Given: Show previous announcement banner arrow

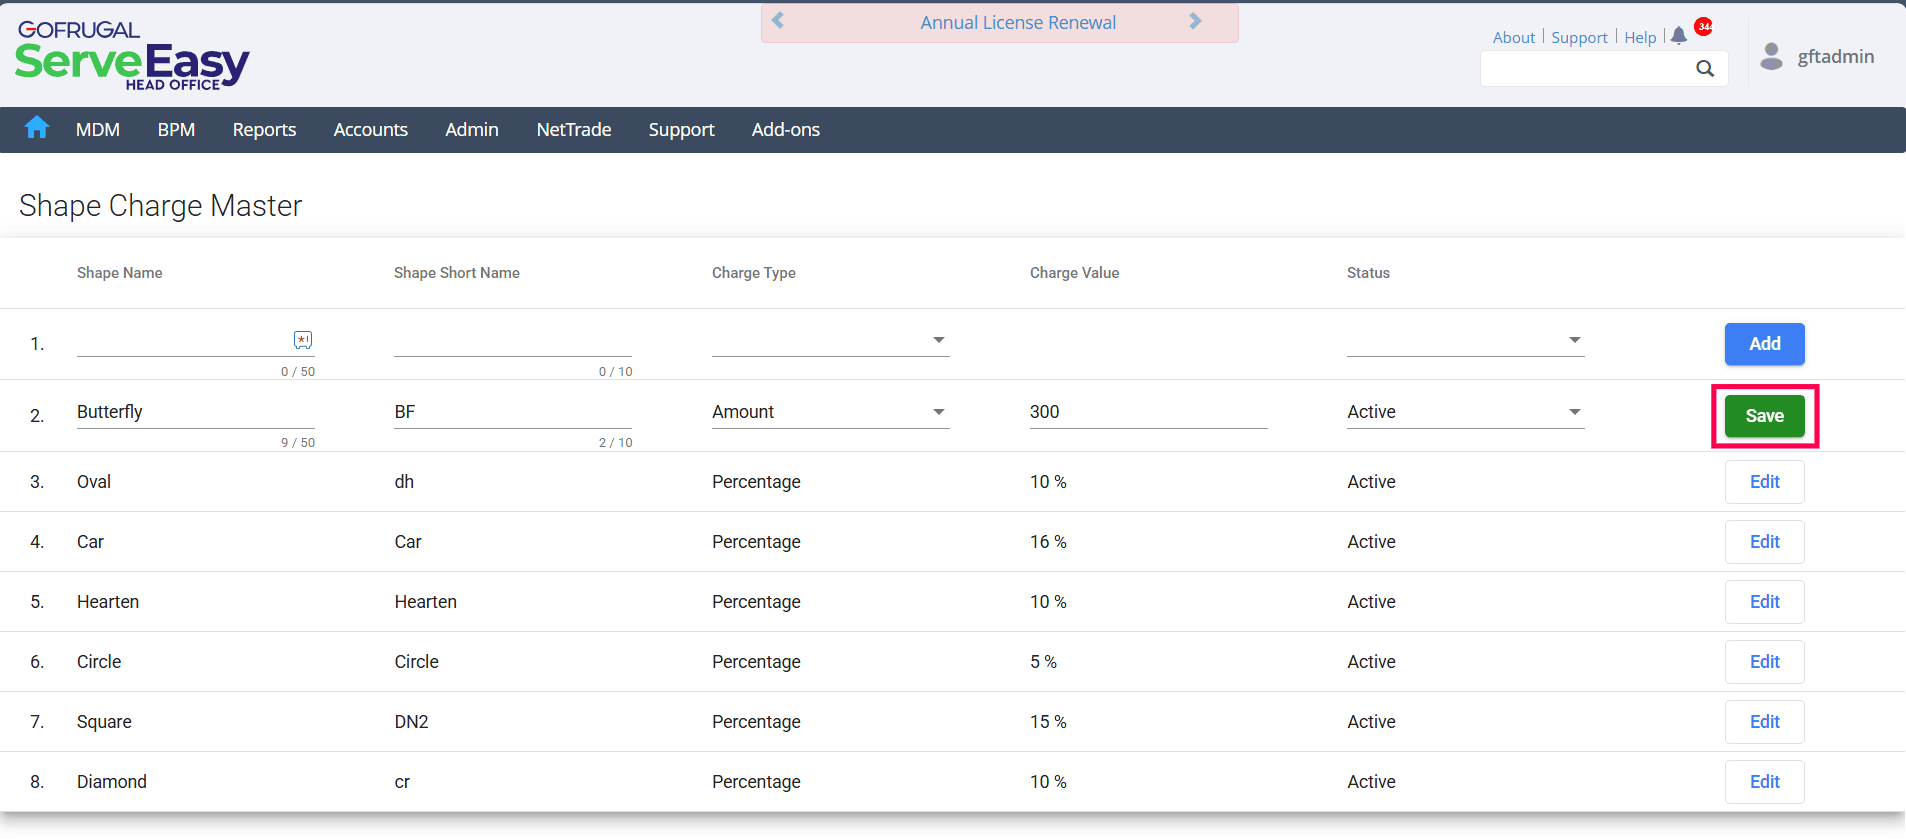Looking at the screenshot, I should point(778,21).
